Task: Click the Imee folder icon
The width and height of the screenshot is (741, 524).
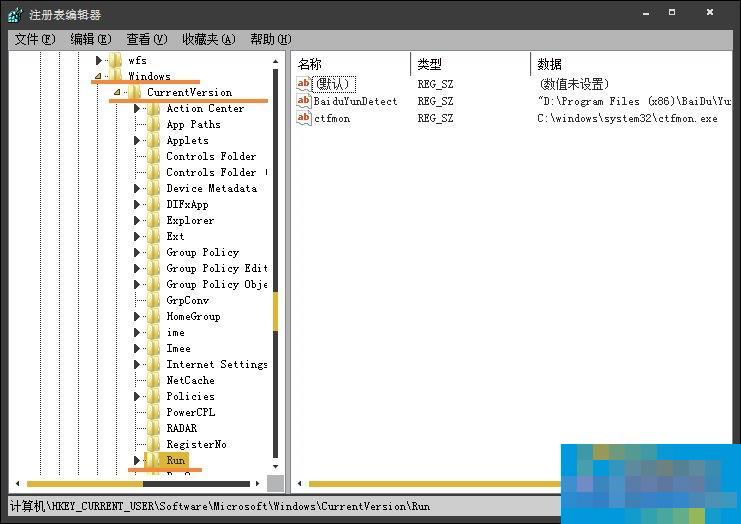Action: tap(154, 348)
